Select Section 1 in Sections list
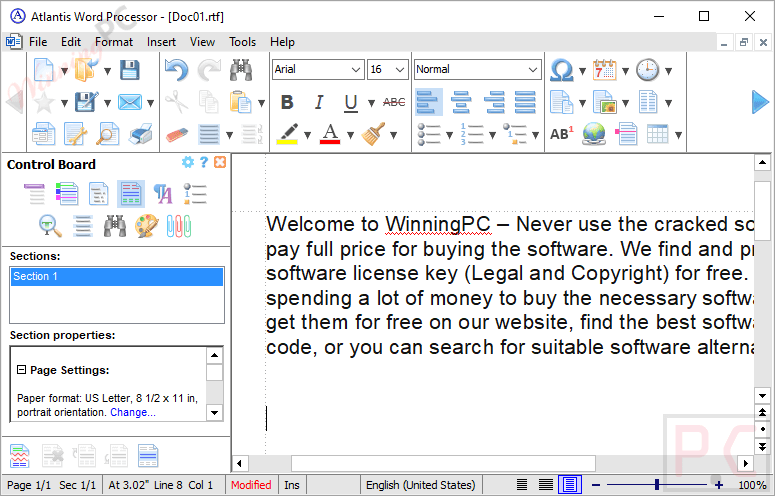The height and width of the screenshot is (496, 775). (117, 276)
